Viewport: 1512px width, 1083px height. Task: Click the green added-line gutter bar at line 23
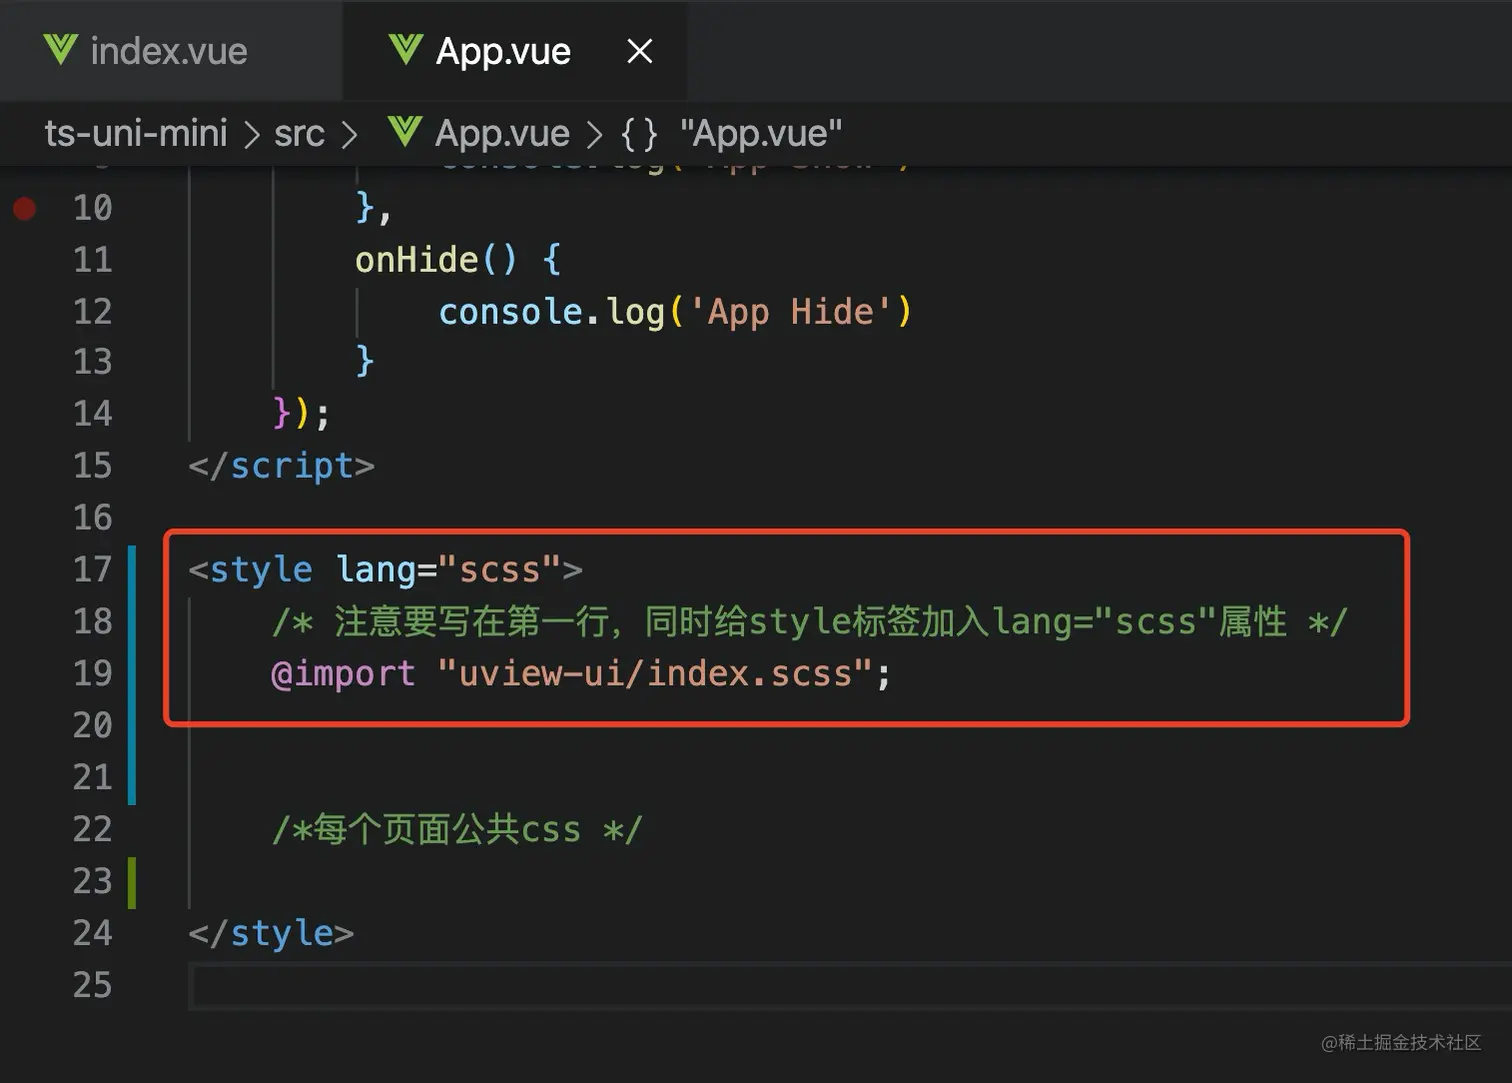[132, 882]
